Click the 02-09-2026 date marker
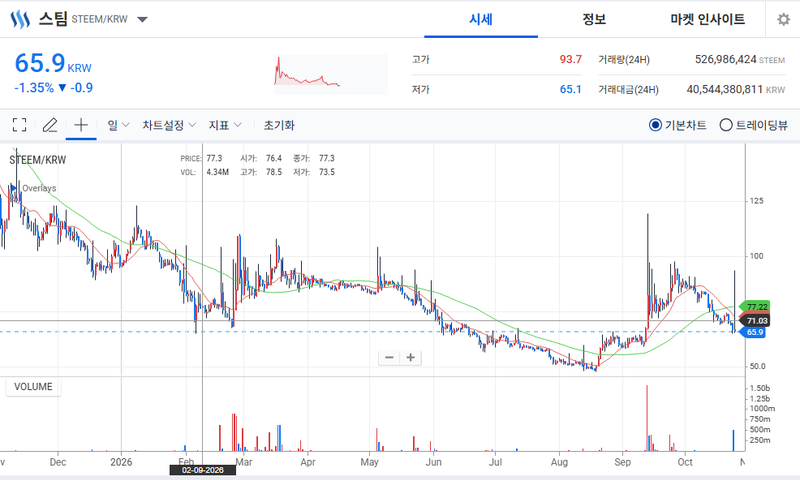 coord(203,470)
